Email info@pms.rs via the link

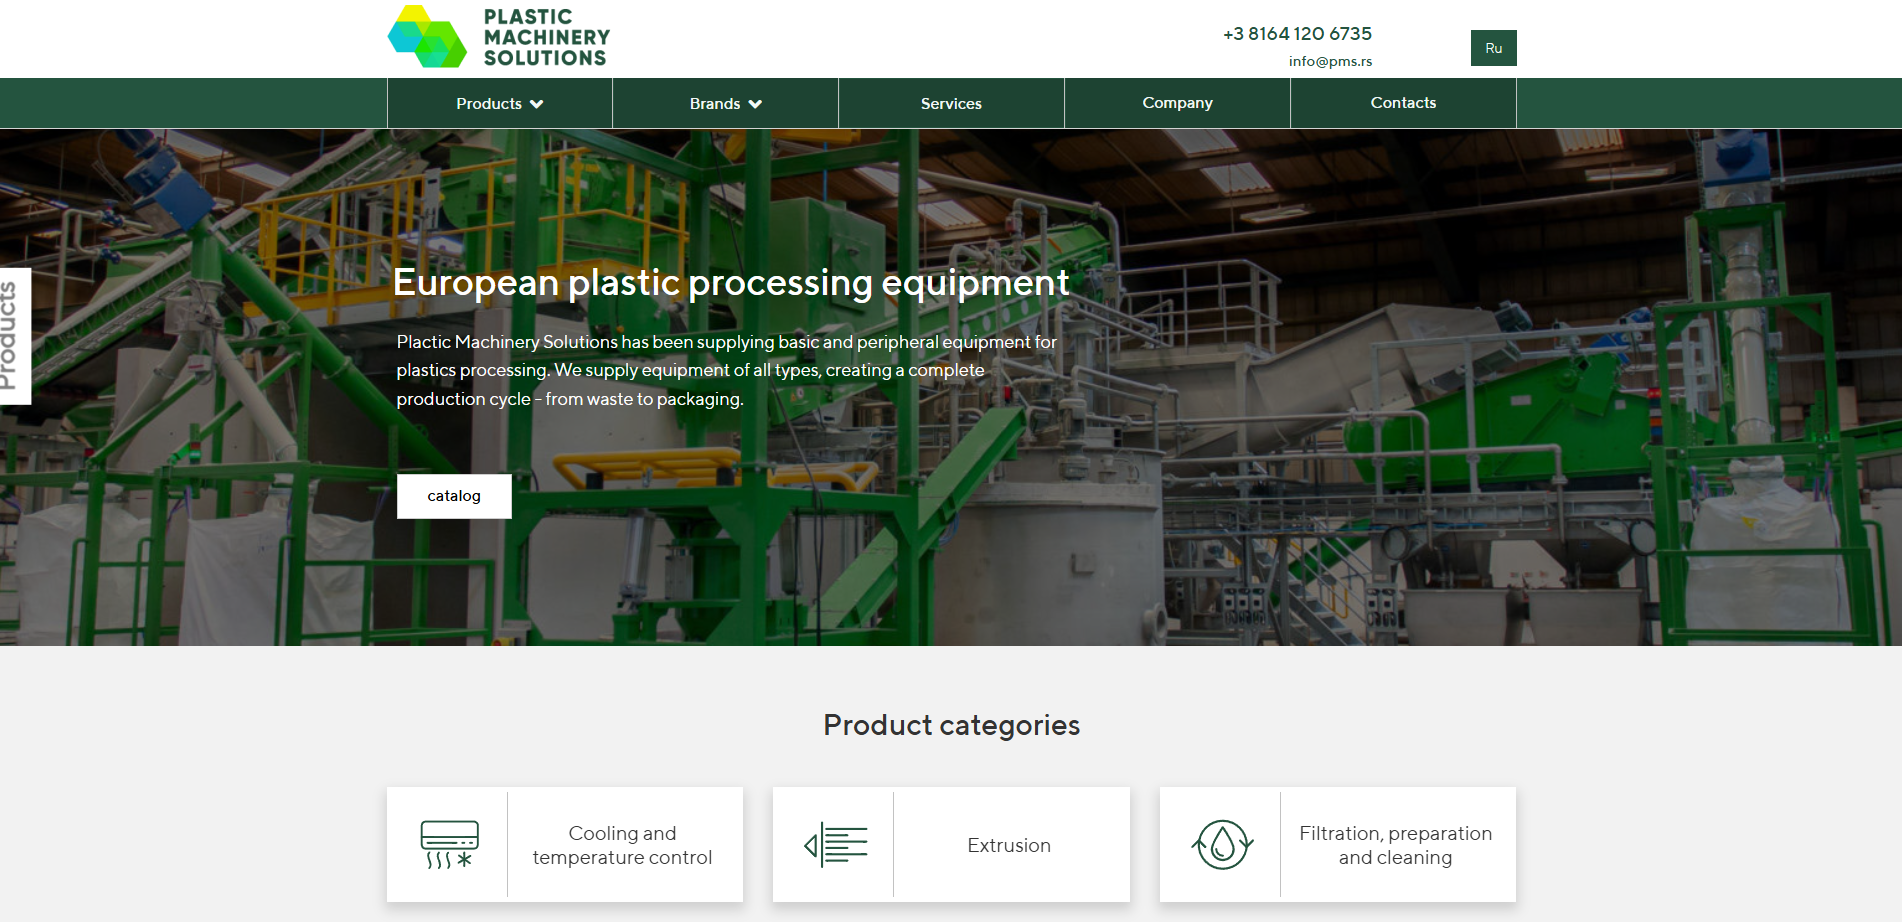click(1331, 60)
